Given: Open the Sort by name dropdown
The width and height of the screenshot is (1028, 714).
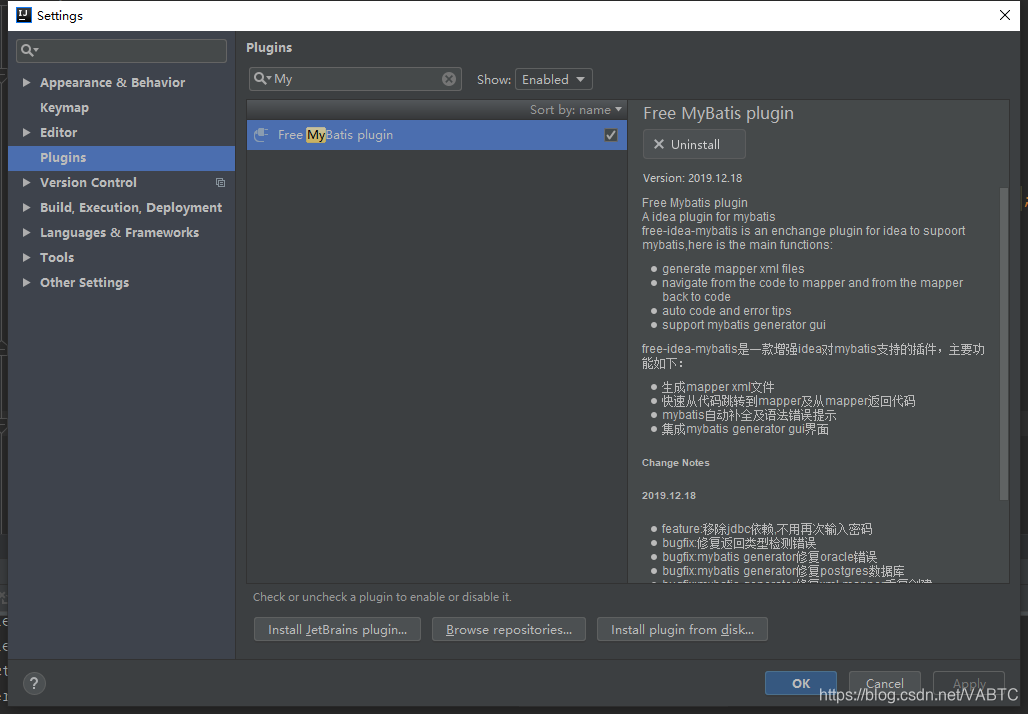Looking at the screenshot, I should [x=576, y=109].
